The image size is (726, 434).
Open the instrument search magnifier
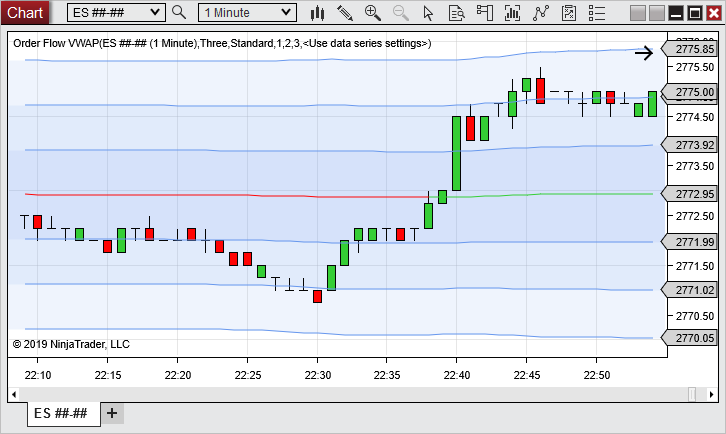click(x=179, y=13)
